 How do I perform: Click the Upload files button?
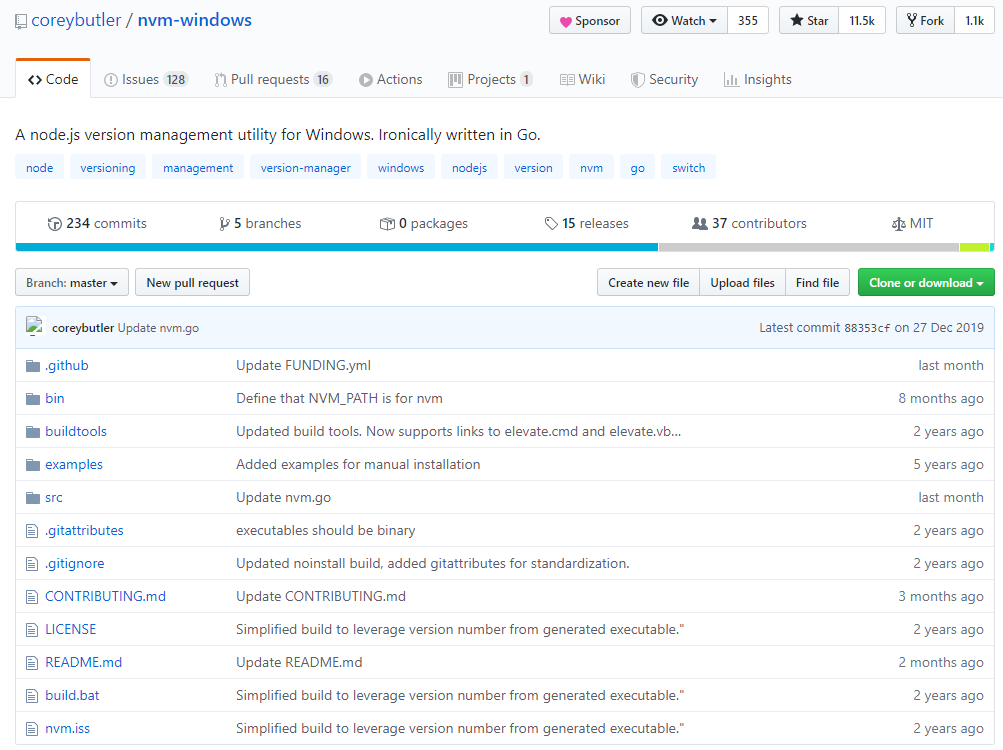743,283
